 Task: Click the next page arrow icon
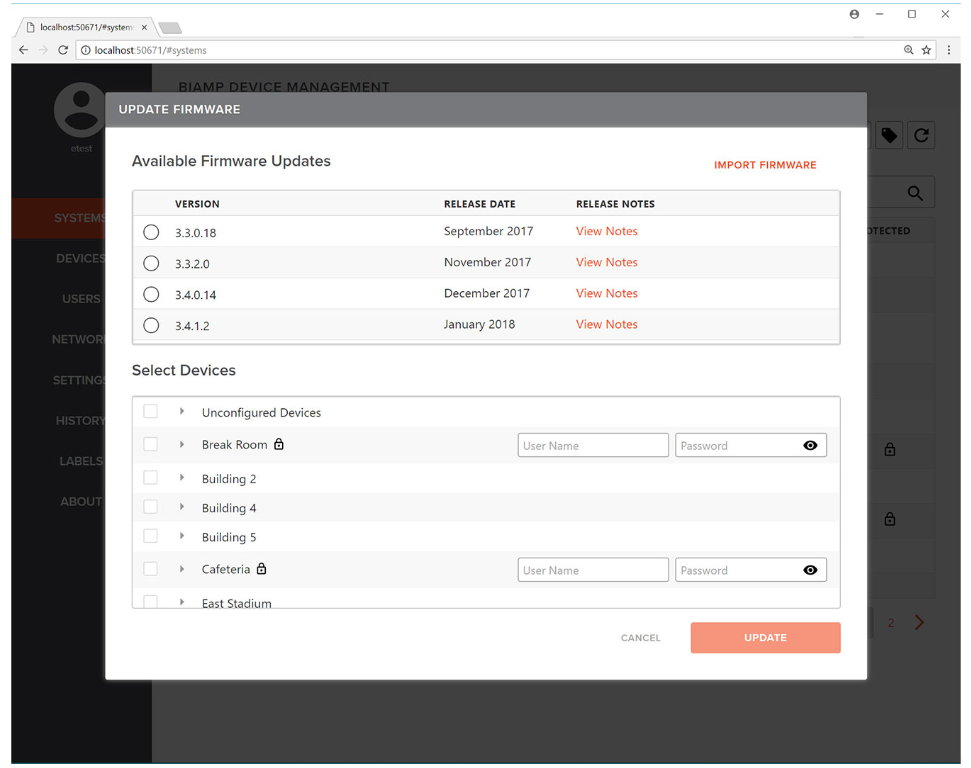pos(919,623)
